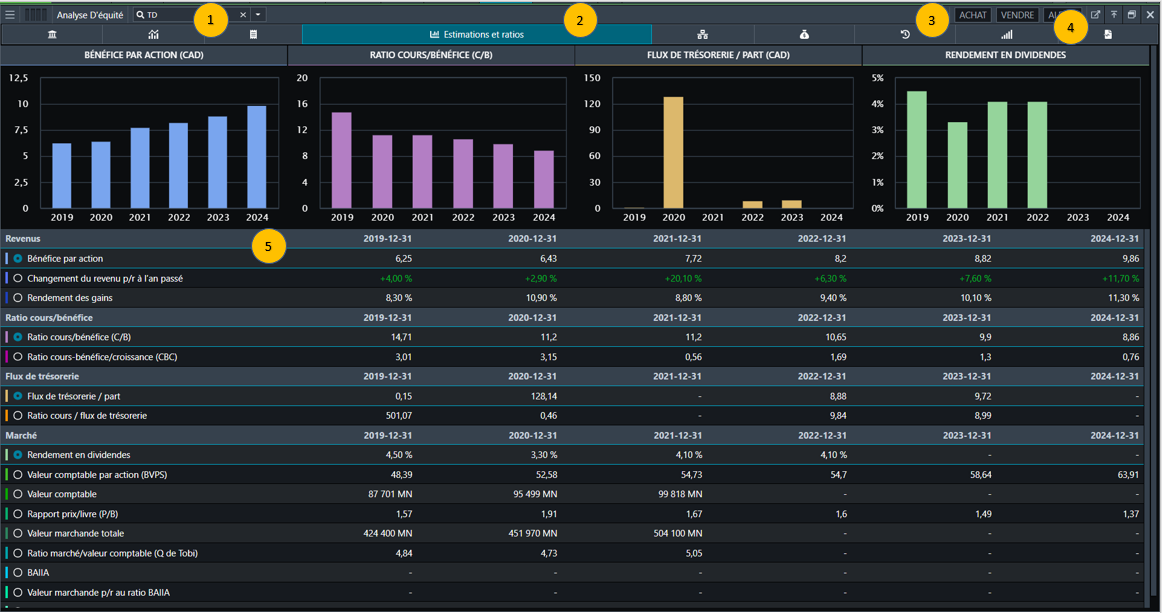1162x613 pixels.
Task: Select the Rendement des gains radio button
Action: pyautogui.click(x=18, y=298)
